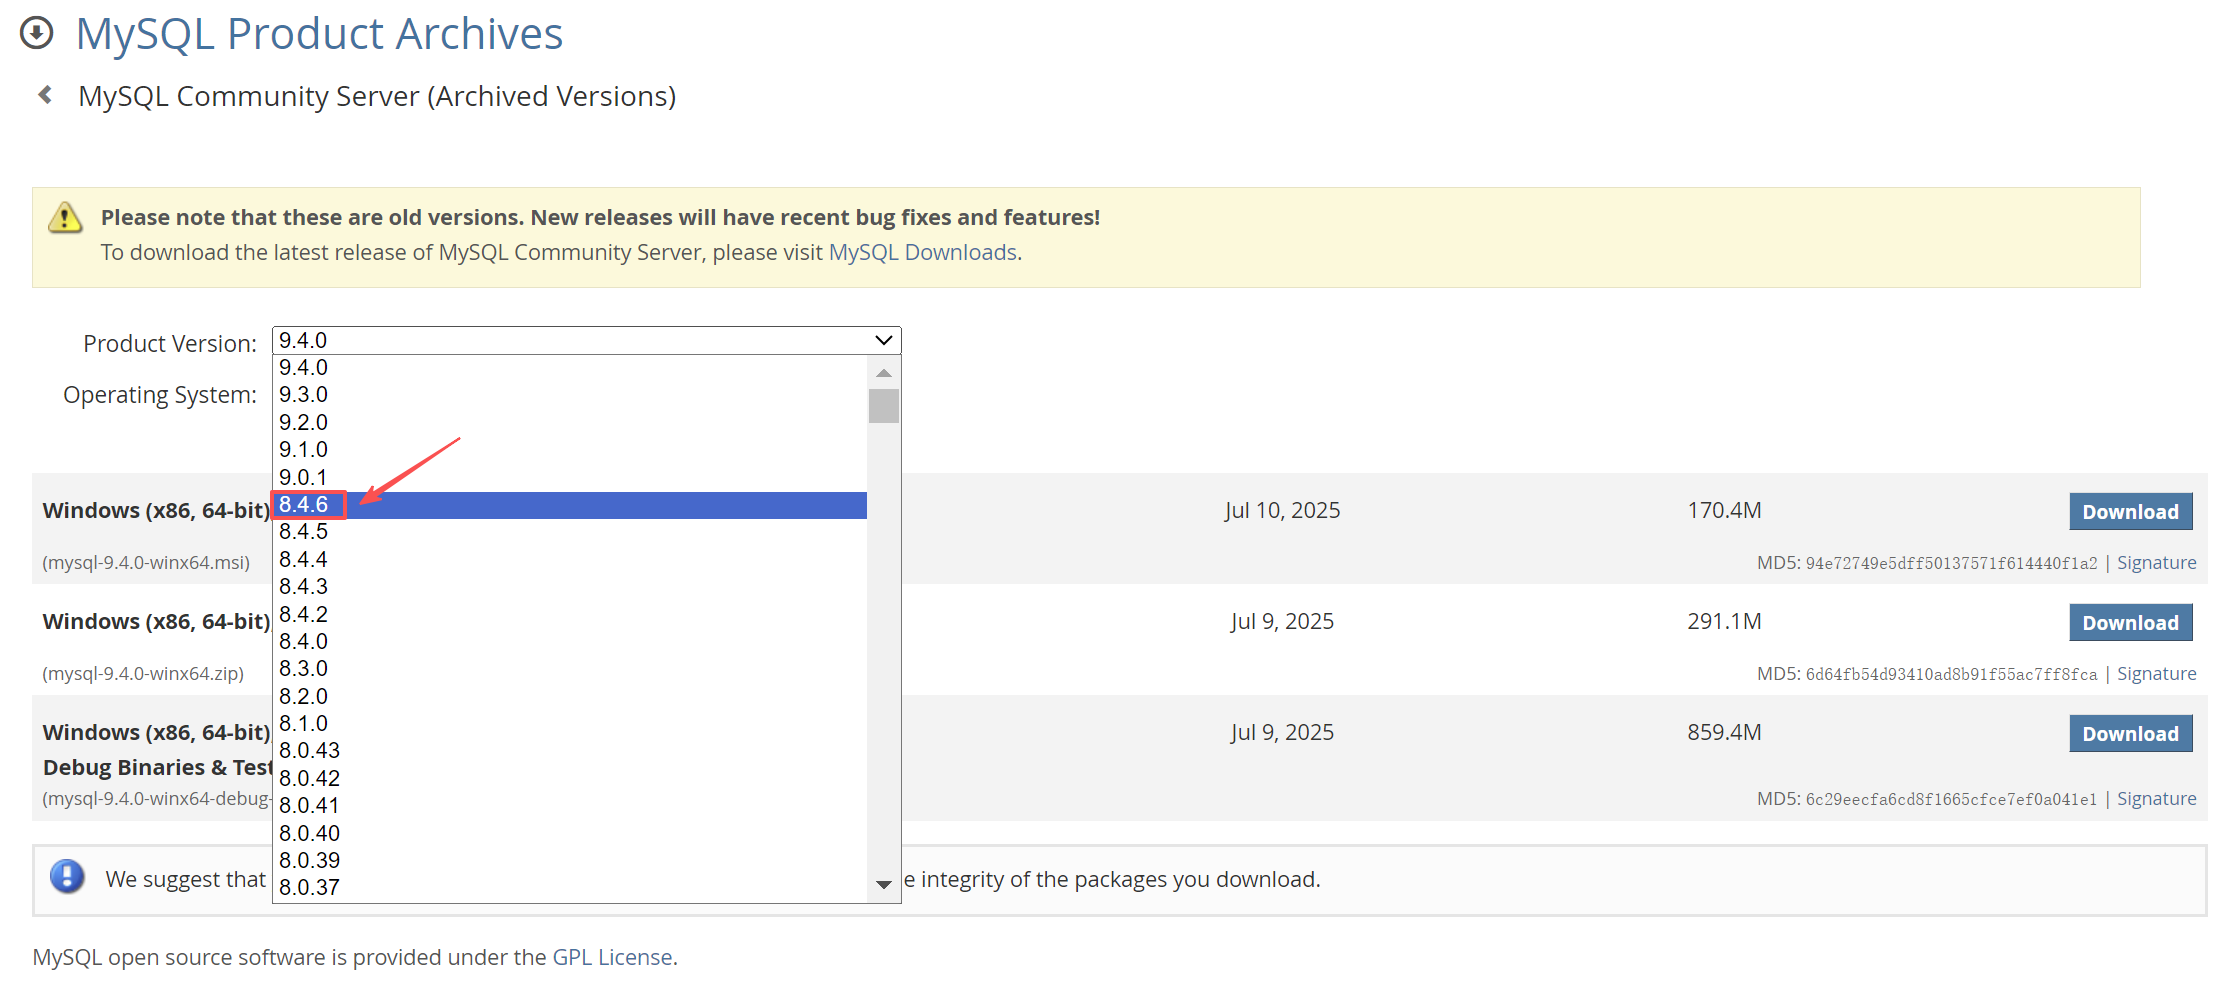Image resolution: width=2228 pixels, height=982 pixels.
Task: Click the filename mysql-9.4.0-winx64.msi
Action: click(x=146, y=563)
